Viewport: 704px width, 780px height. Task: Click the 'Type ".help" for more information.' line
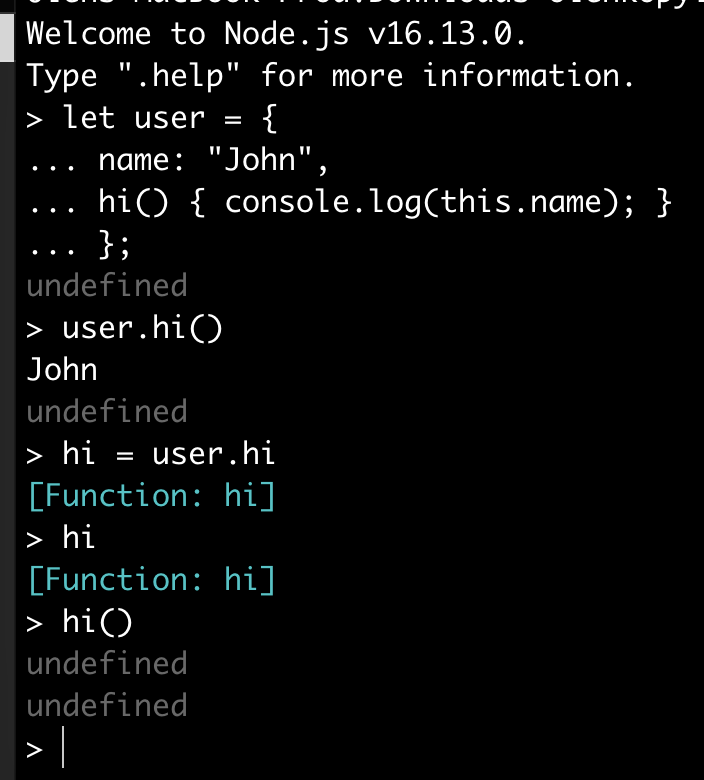[330, 76]
